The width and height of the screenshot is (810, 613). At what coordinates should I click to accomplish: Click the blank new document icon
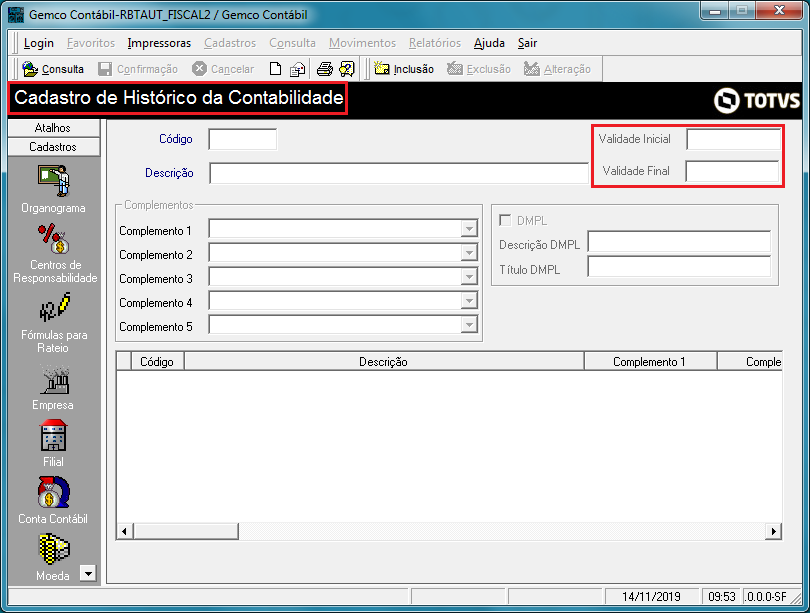click(275, 69)
